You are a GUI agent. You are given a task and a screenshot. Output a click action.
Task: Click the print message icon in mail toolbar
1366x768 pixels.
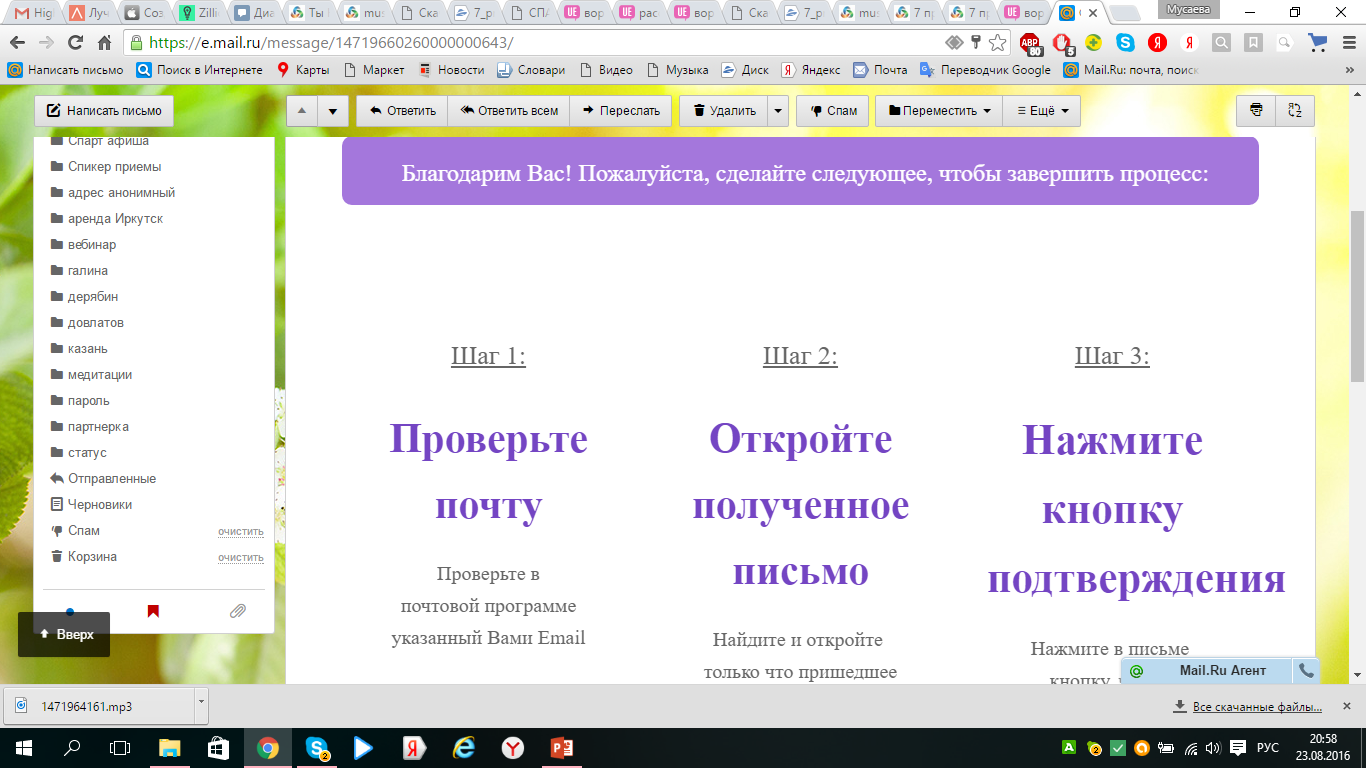point(1256,111)
